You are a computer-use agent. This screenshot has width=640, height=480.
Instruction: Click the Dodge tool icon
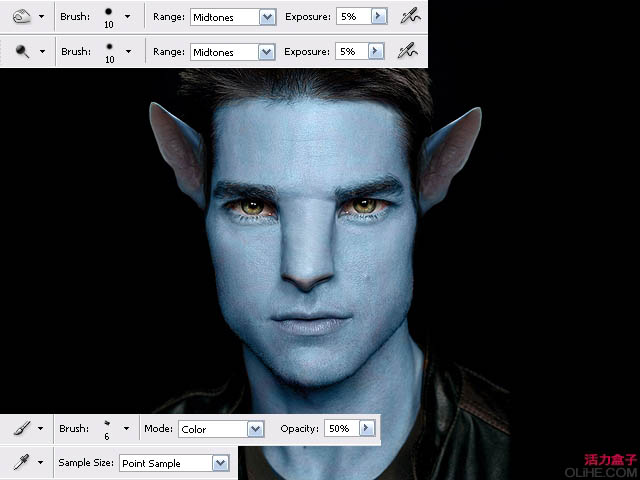[x=20, y=50]
